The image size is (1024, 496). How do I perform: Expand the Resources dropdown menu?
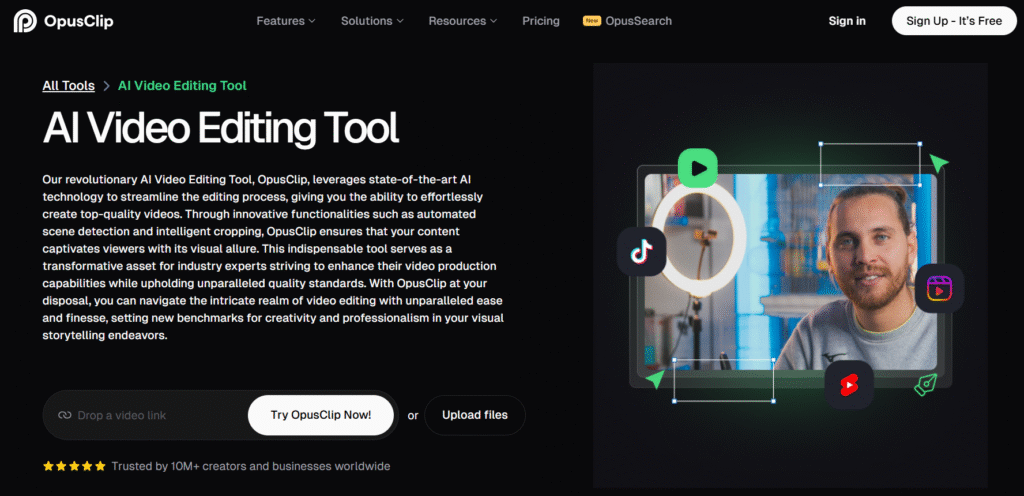coord(463,21)
